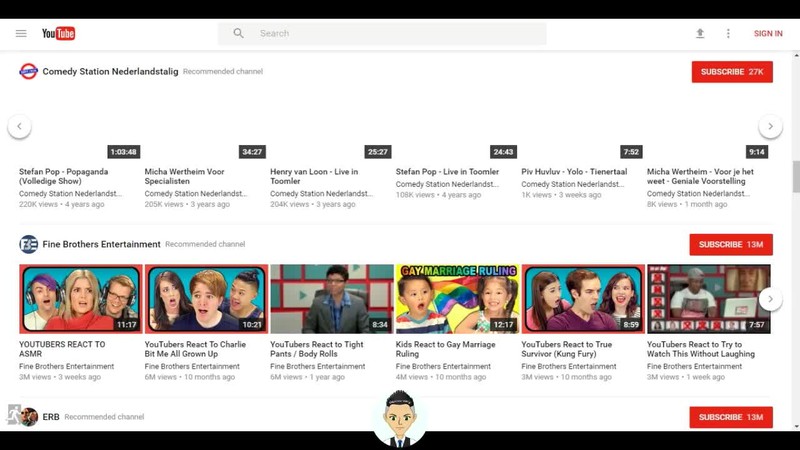
Task: Open YouTubers React to Tight Pants title
Action: (x=317, y=349)
